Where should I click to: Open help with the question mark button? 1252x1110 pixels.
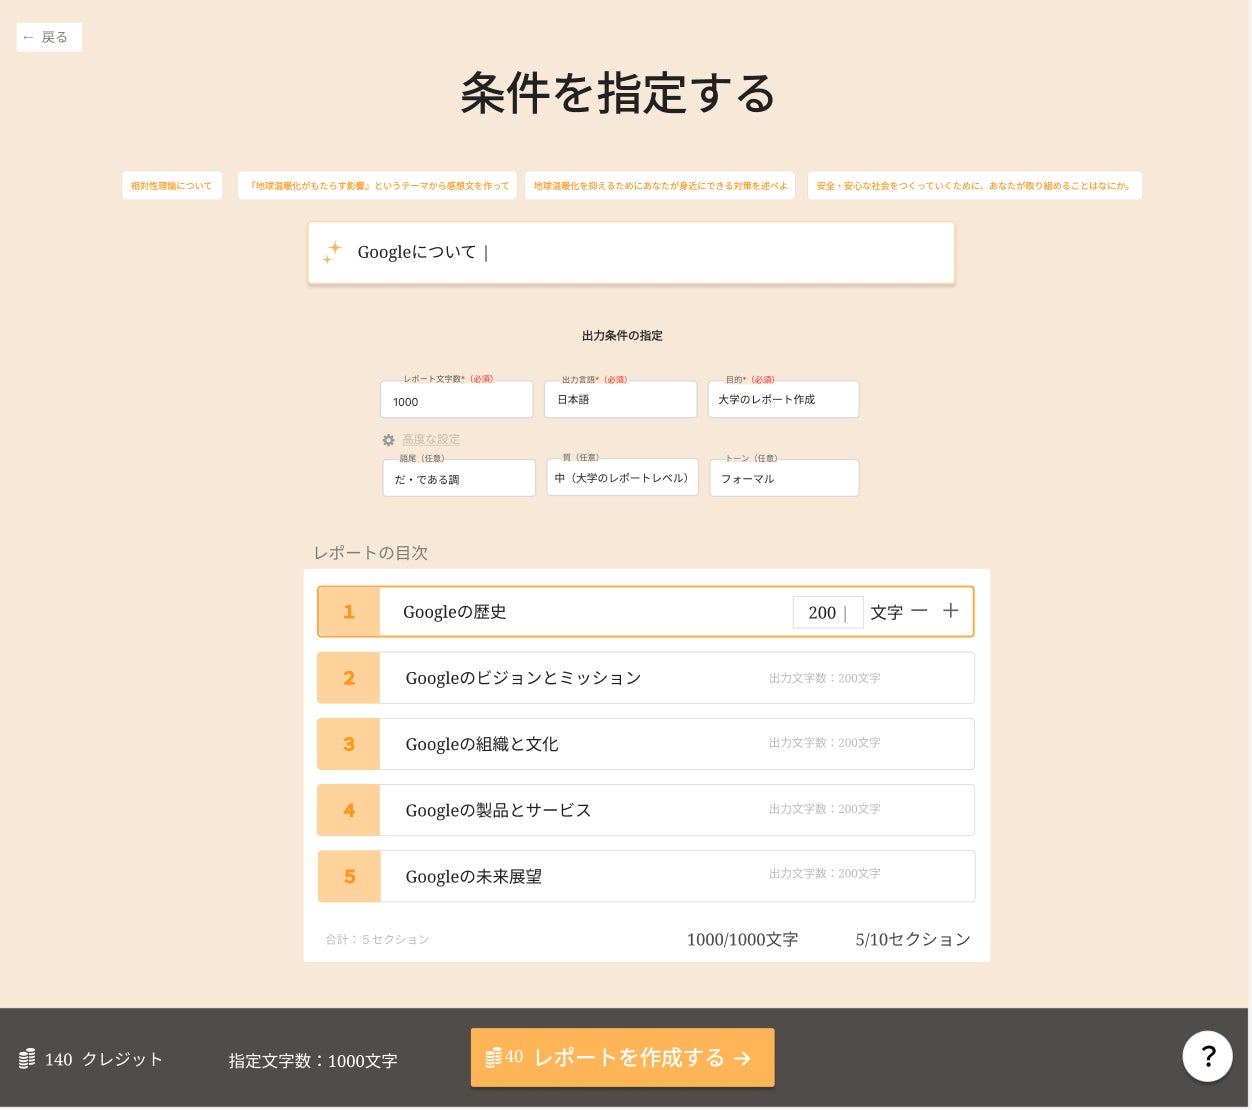pos(1207,1056)
